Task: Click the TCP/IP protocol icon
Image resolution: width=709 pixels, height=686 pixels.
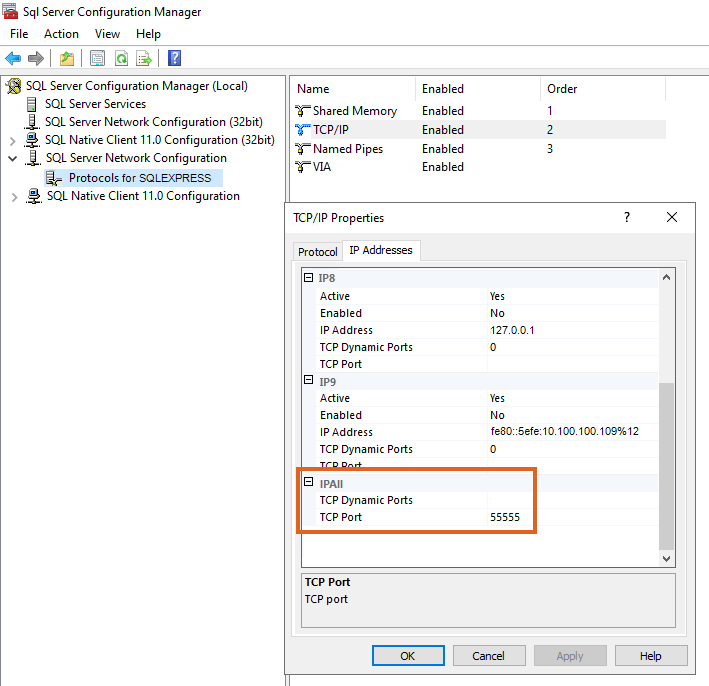Action: [x=303, y=130]
